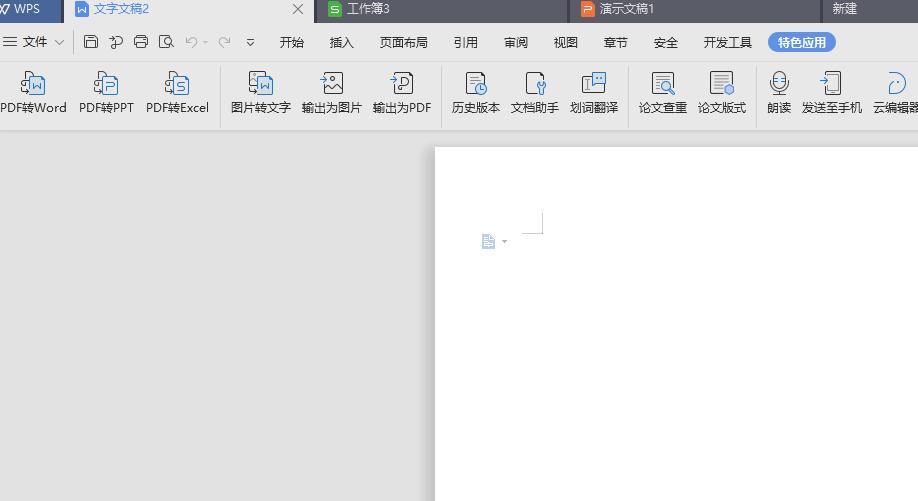Select 输出为图片 export option
The width and height of the screenshot is (918, 501).
(x=331, y=92)
